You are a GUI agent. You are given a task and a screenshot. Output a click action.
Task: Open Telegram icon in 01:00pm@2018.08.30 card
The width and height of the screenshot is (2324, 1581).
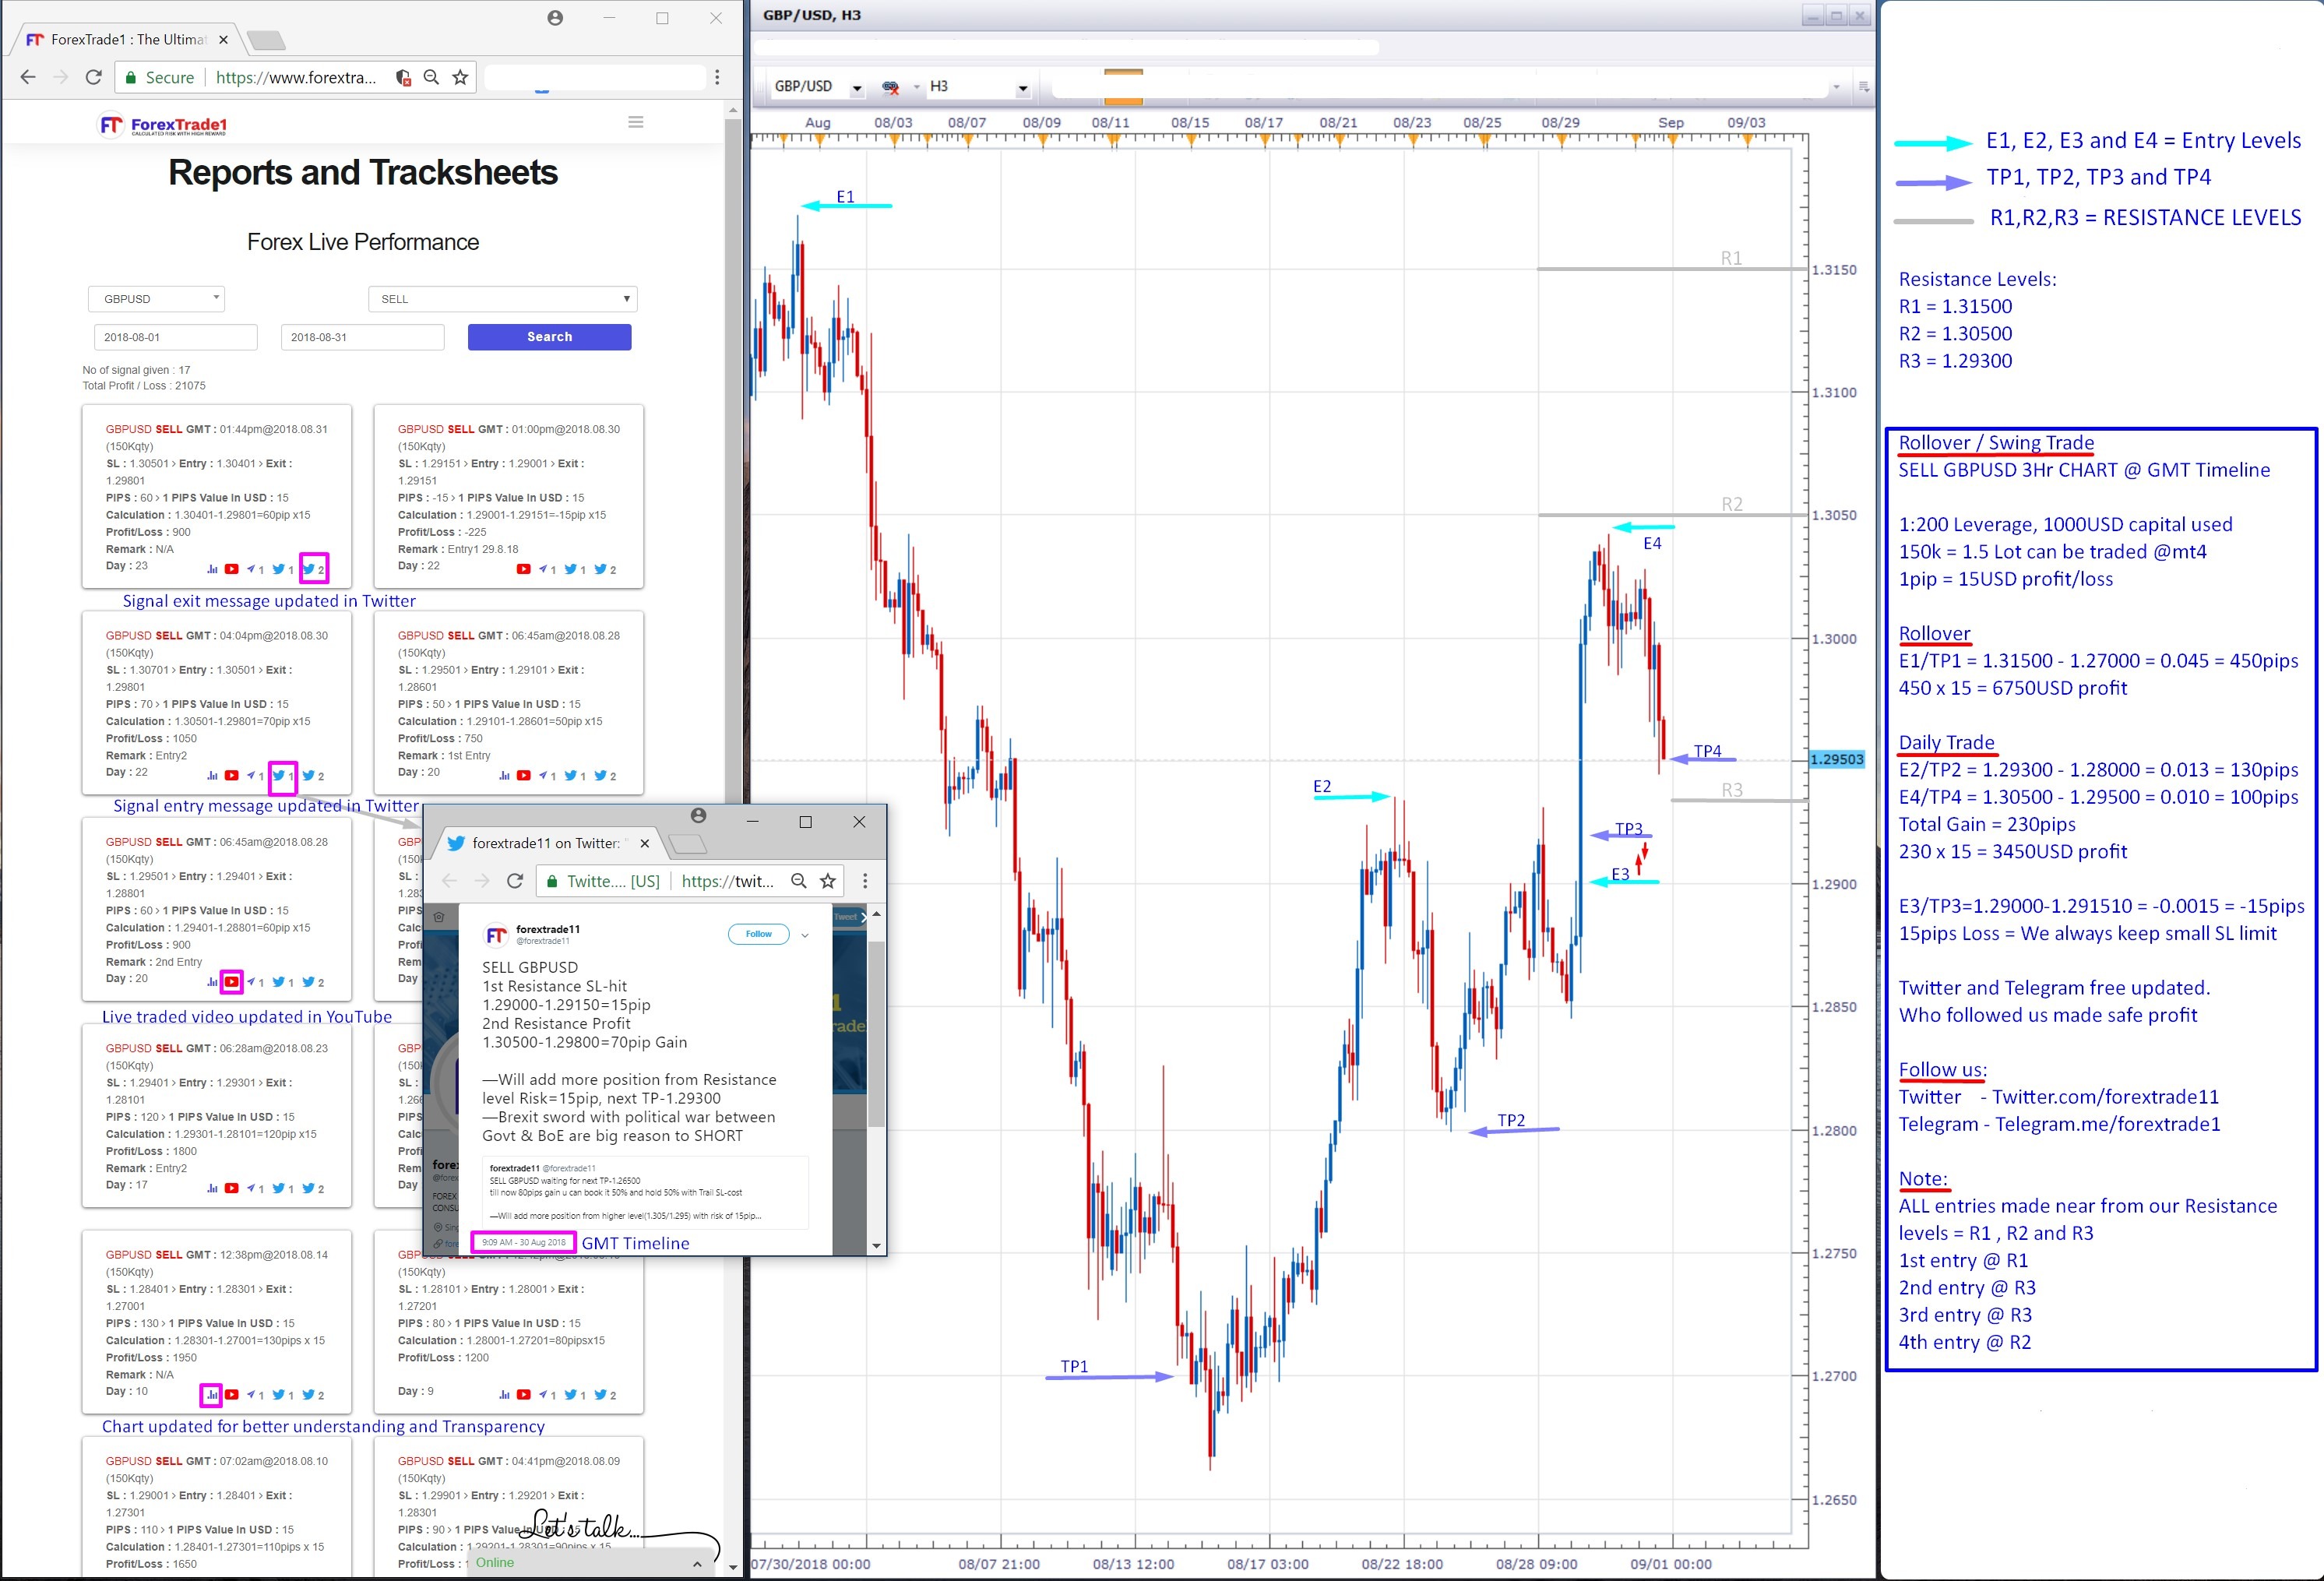(x=544, y=569)
